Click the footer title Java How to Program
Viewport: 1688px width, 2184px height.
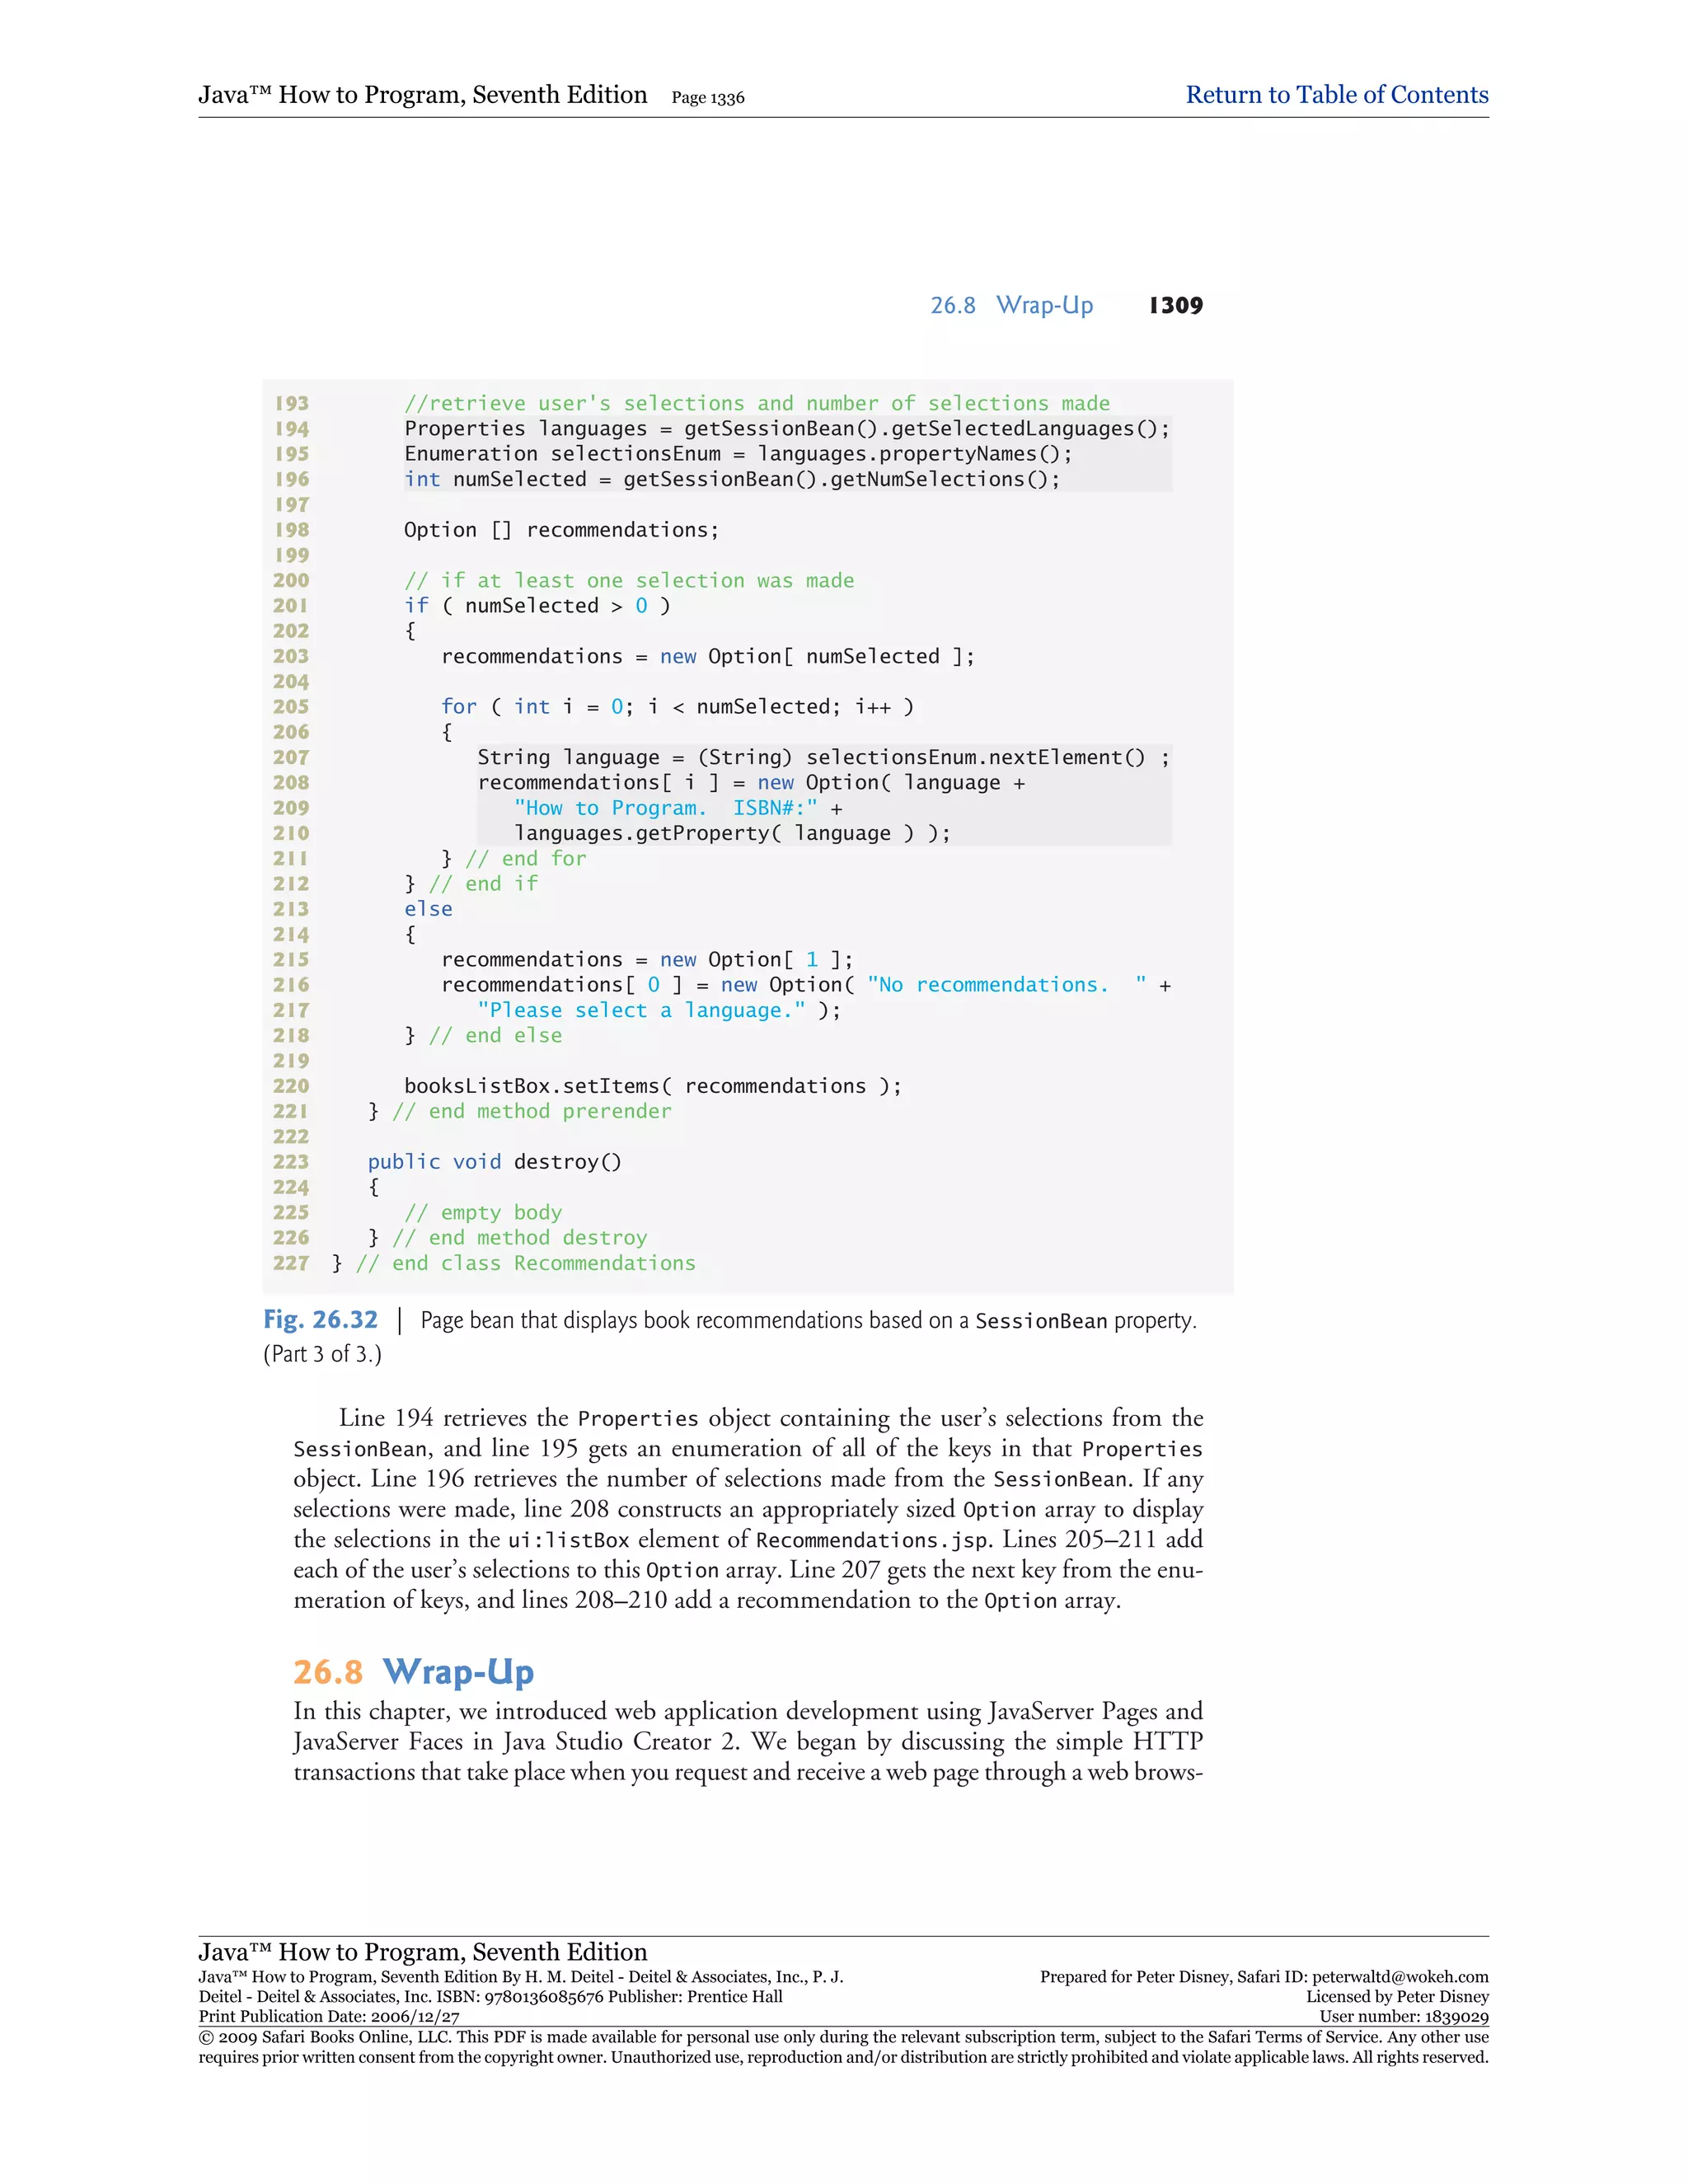click(422, 1952)
